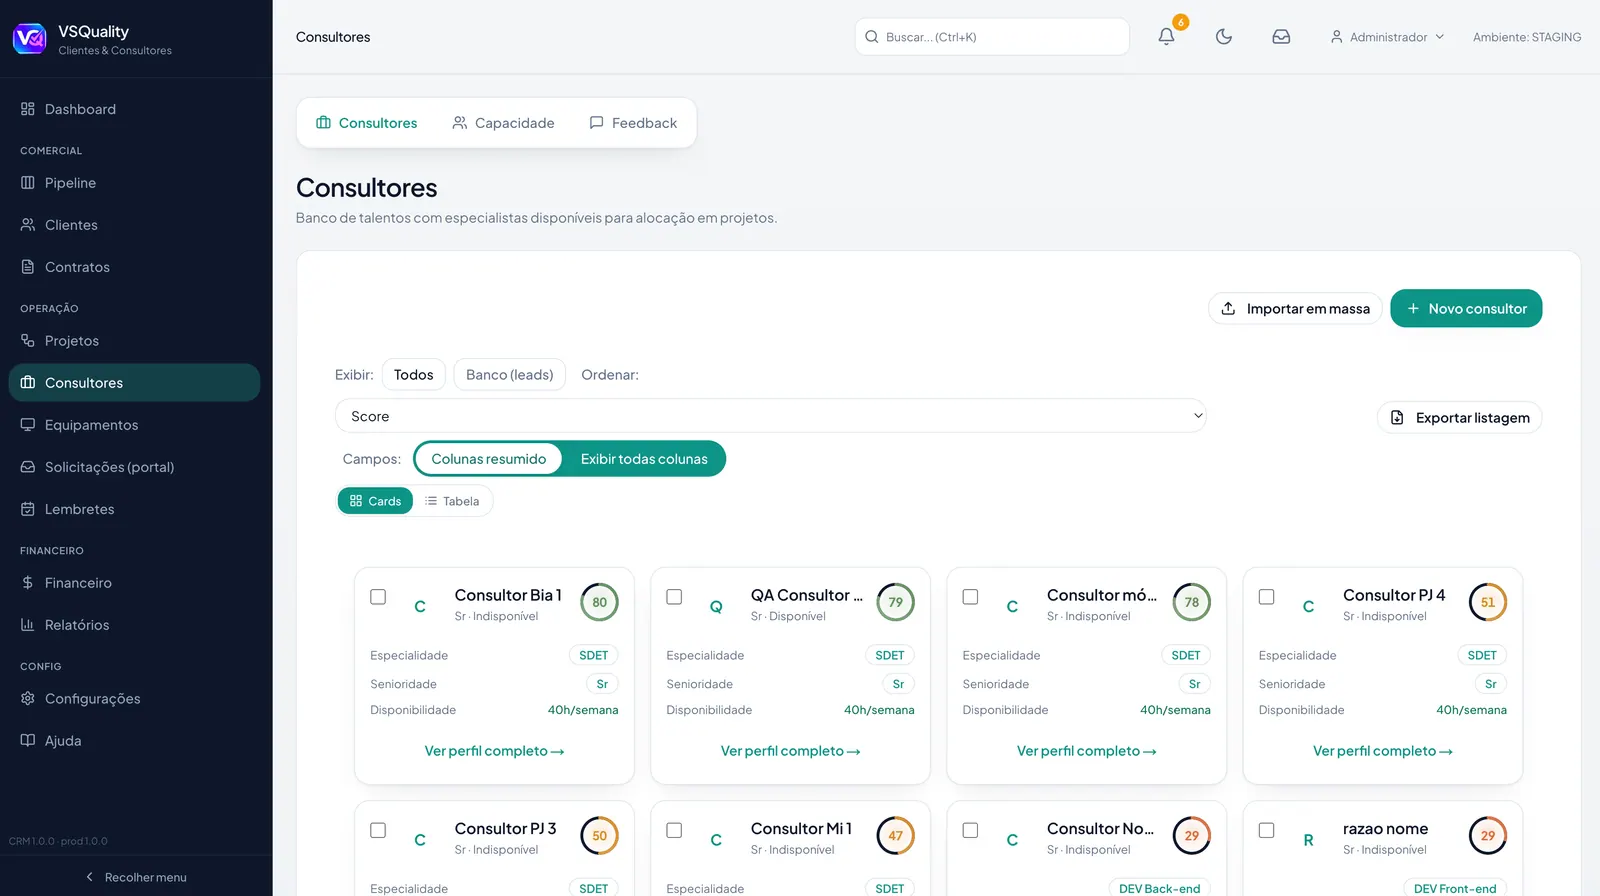The image size is (1600, 896).
Task: Open the inbox tray icon
Action: coord(1281,37)
